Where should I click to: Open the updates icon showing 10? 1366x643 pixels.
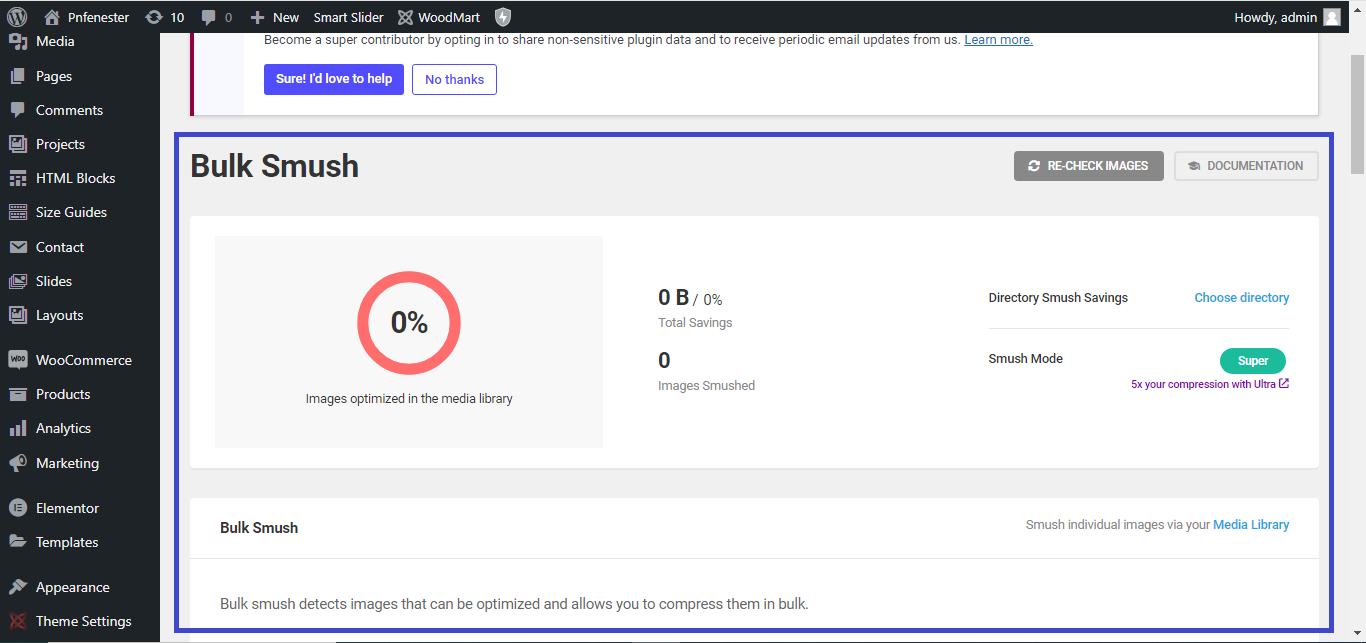pos(154,17)
